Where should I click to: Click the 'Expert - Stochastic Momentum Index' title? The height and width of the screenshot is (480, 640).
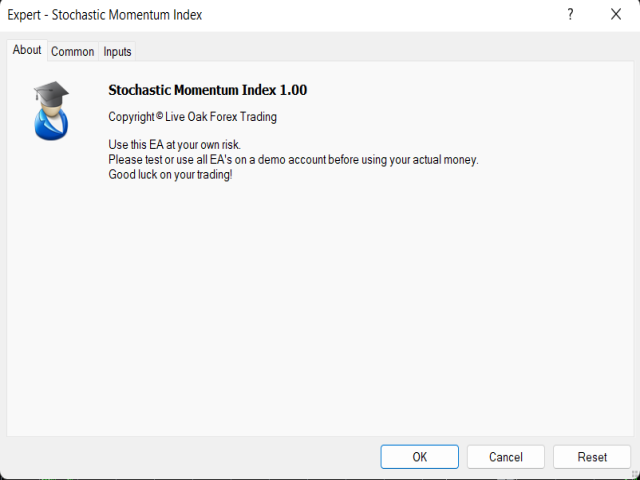click(105, 15)
